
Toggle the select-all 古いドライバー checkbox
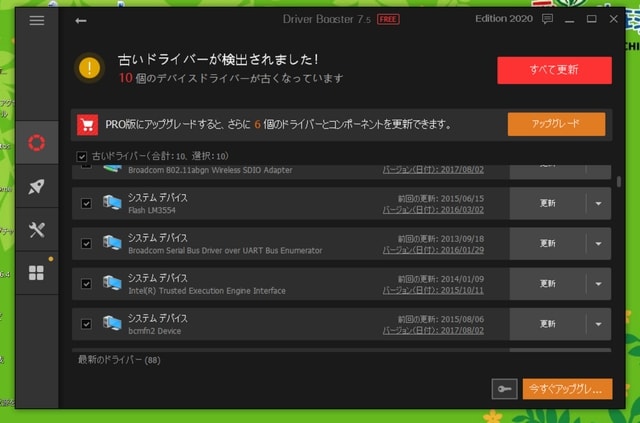82,156
